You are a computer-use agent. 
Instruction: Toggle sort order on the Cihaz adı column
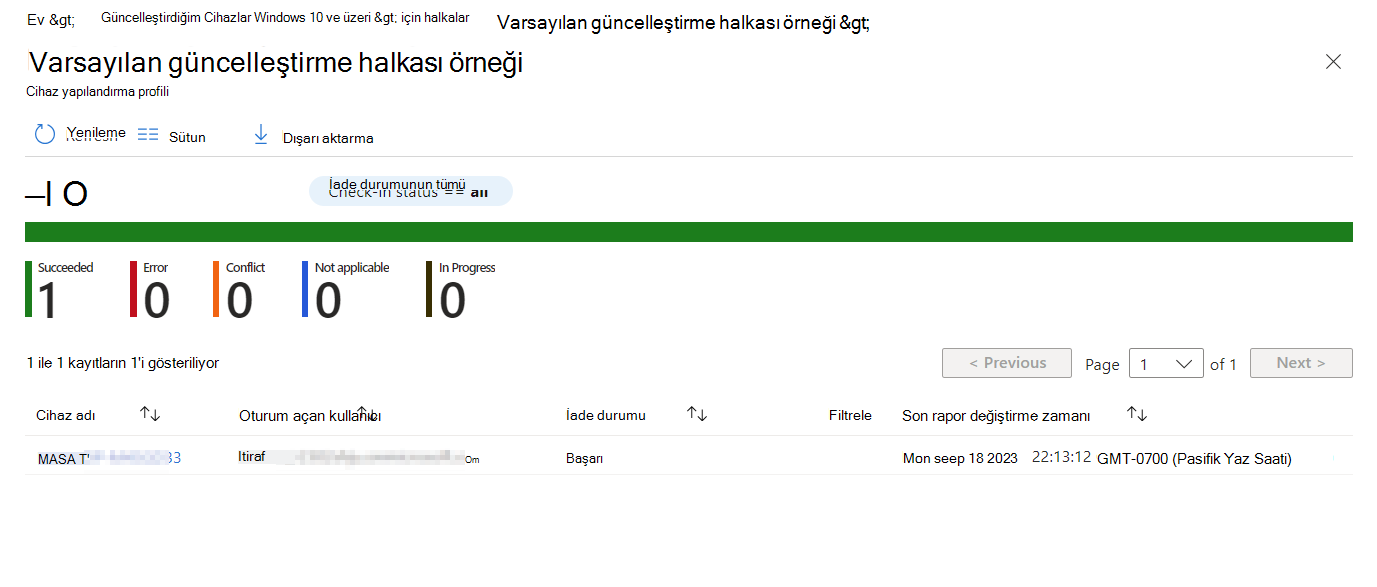(148, 413)
